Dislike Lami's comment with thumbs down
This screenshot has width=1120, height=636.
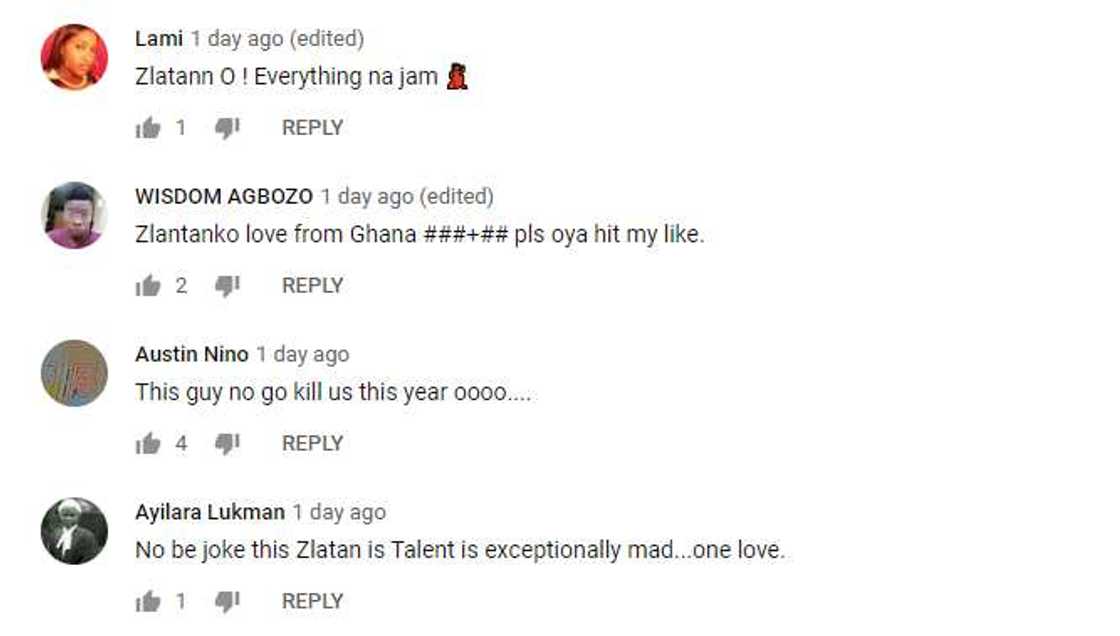pos(227,128)
